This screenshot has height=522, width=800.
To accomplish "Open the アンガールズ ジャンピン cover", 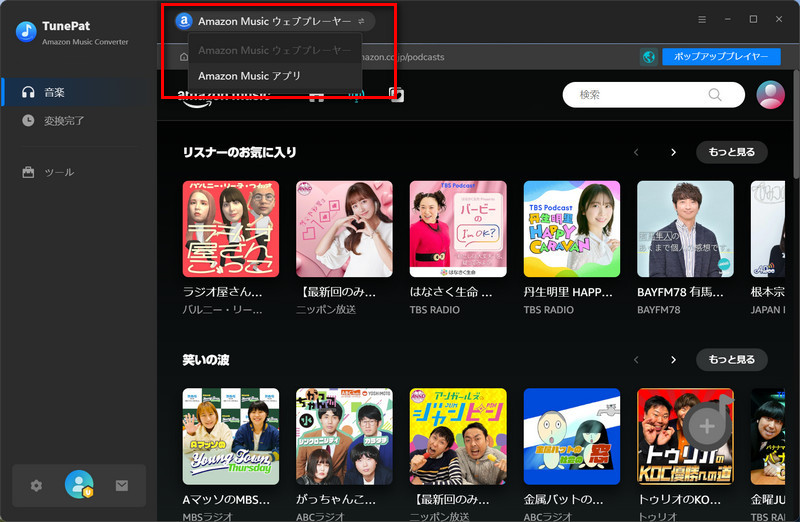I will coord(458,436).
